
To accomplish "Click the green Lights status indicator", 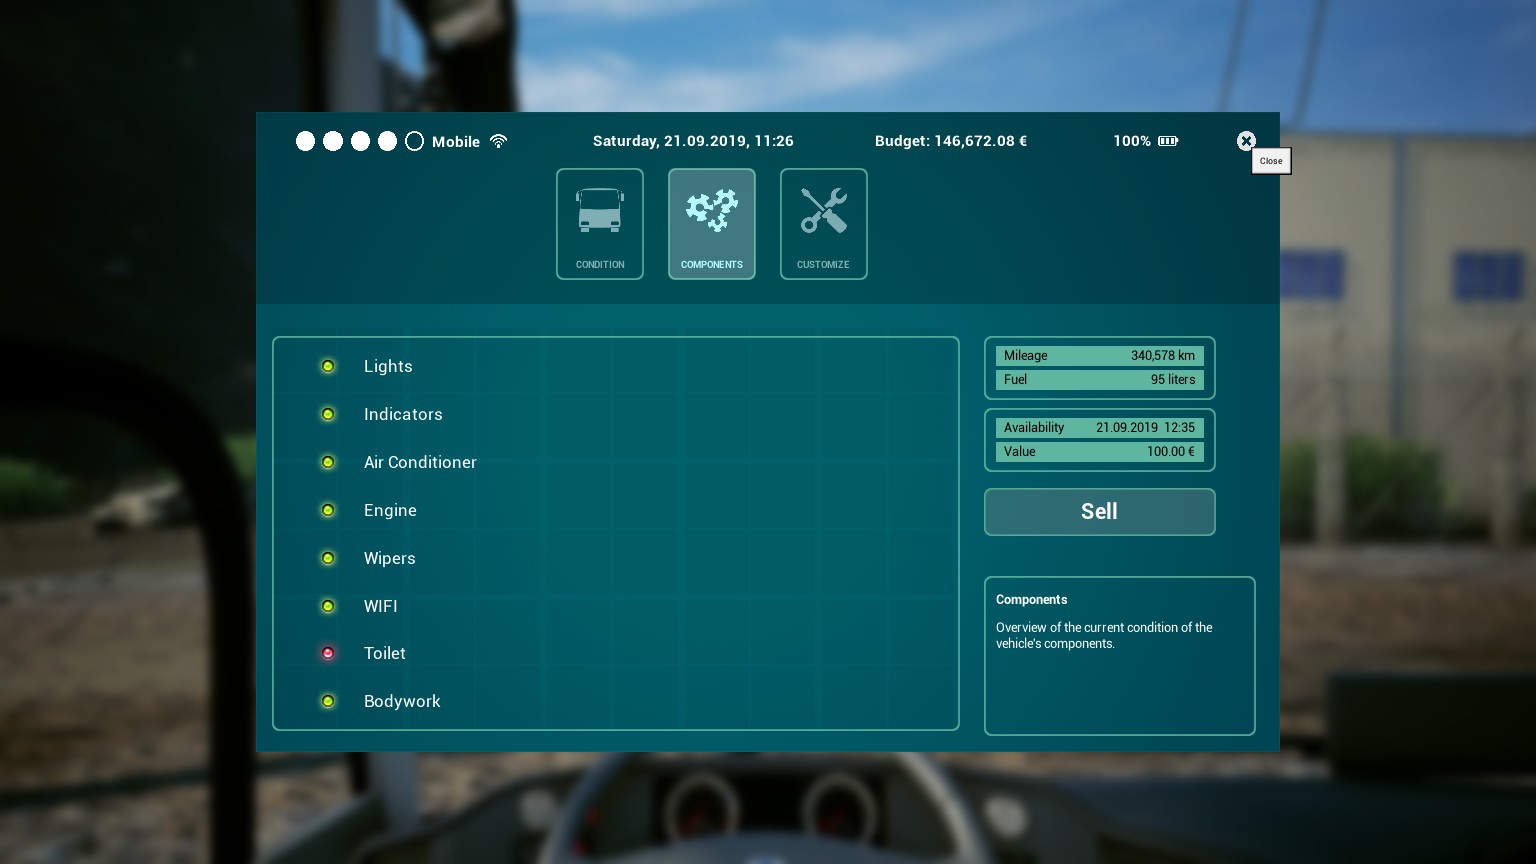I will (328, 366).
